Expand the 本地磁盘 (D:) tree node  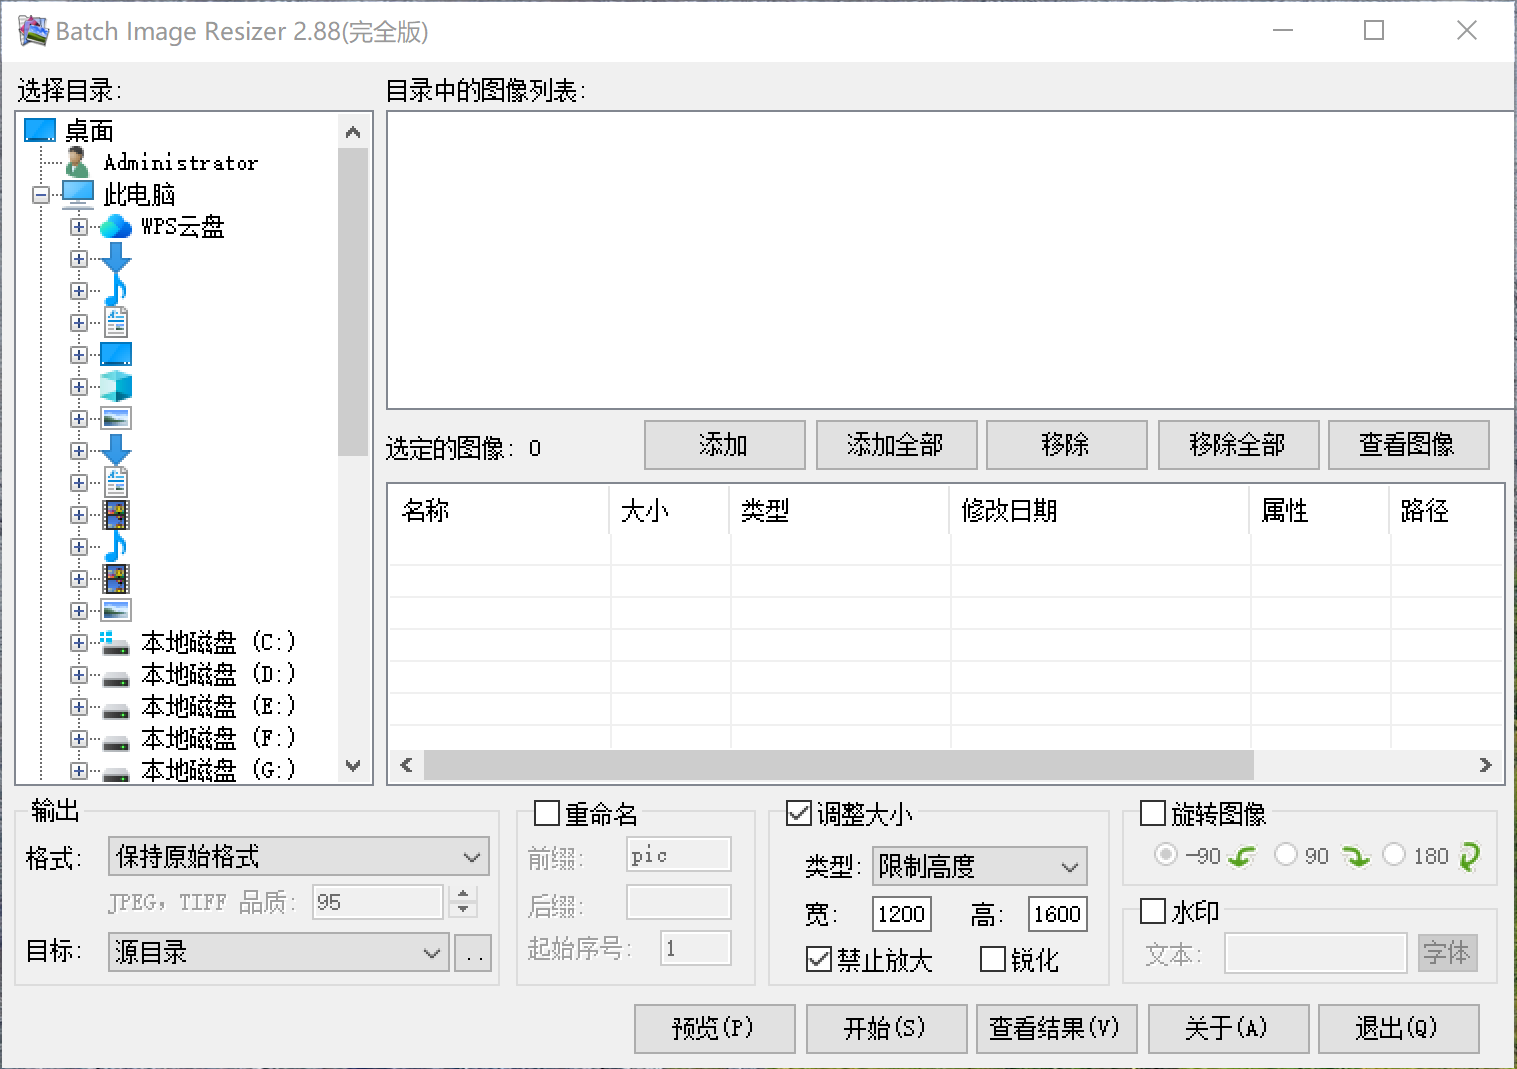(x=79, y=675)
